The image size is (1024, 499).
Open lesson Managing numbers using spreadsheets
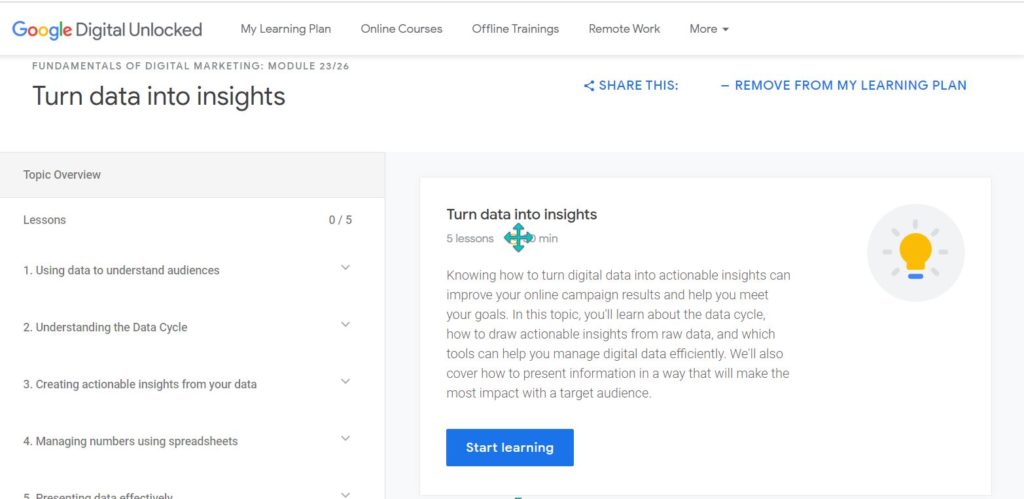point(131,441)
